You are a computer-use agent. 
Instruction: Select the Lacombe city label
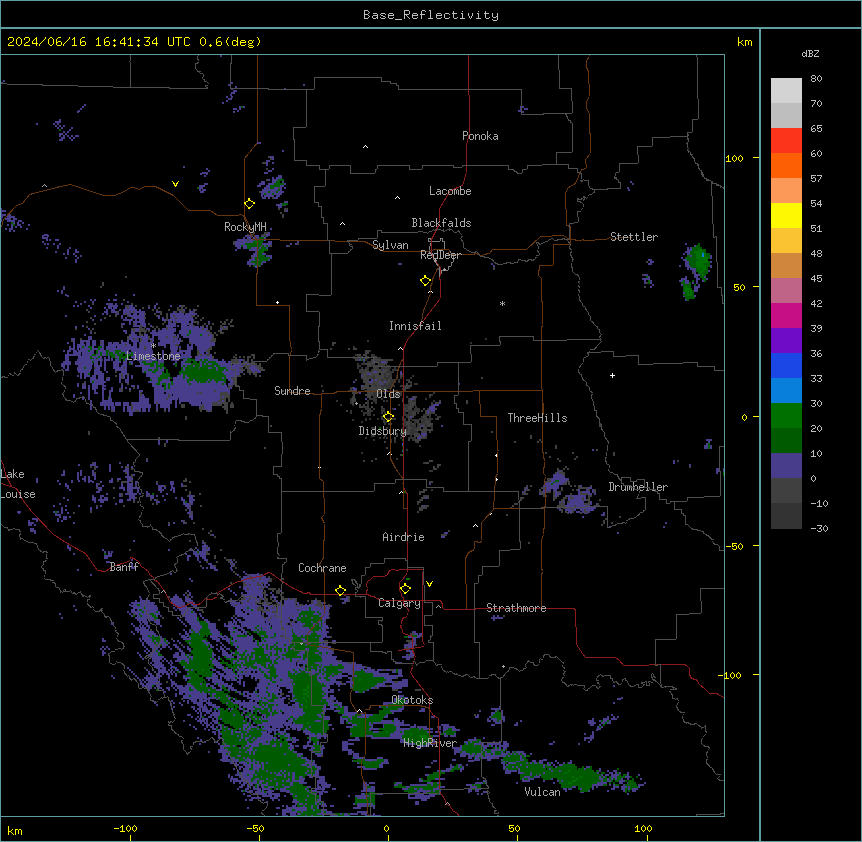click(450, 191)
